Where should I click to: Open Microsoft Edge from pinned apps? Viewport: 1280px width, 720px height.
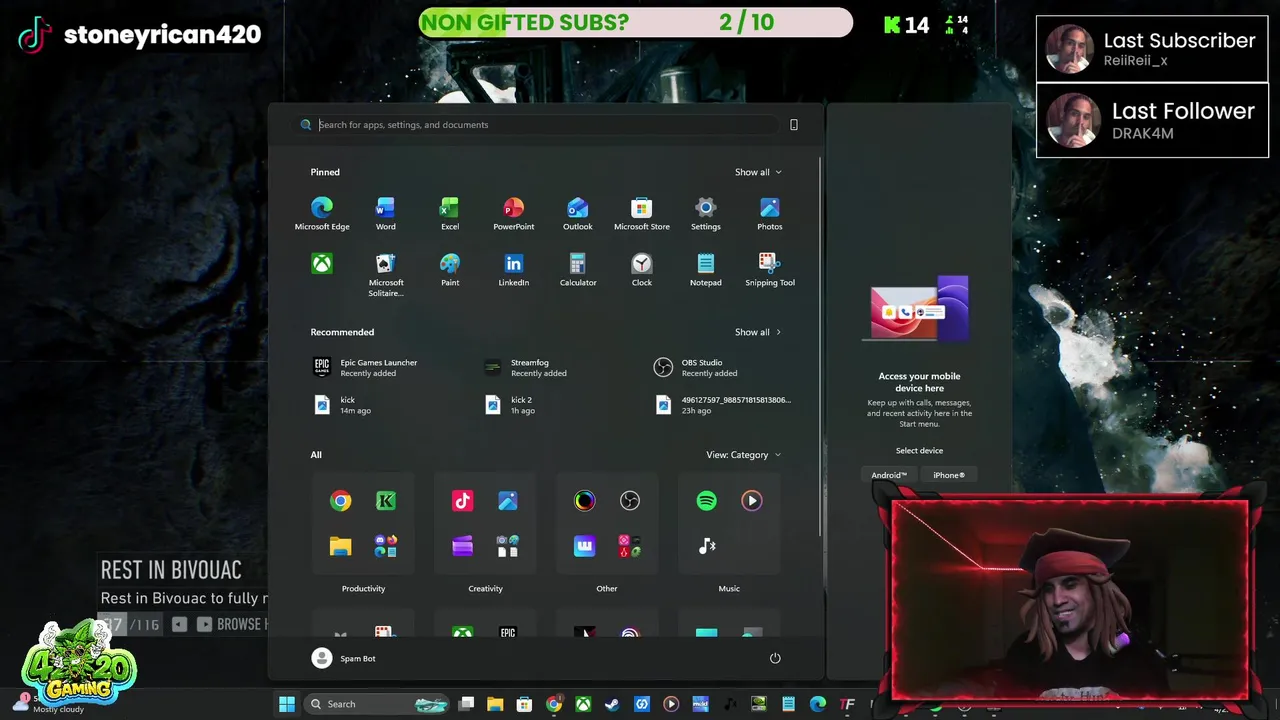coord(322,213)
